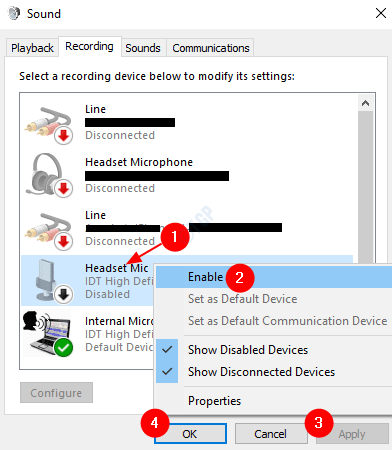Select the Internal Microphone laptop icon
Viewport: 392px width, 450px height.
point(47,334)
